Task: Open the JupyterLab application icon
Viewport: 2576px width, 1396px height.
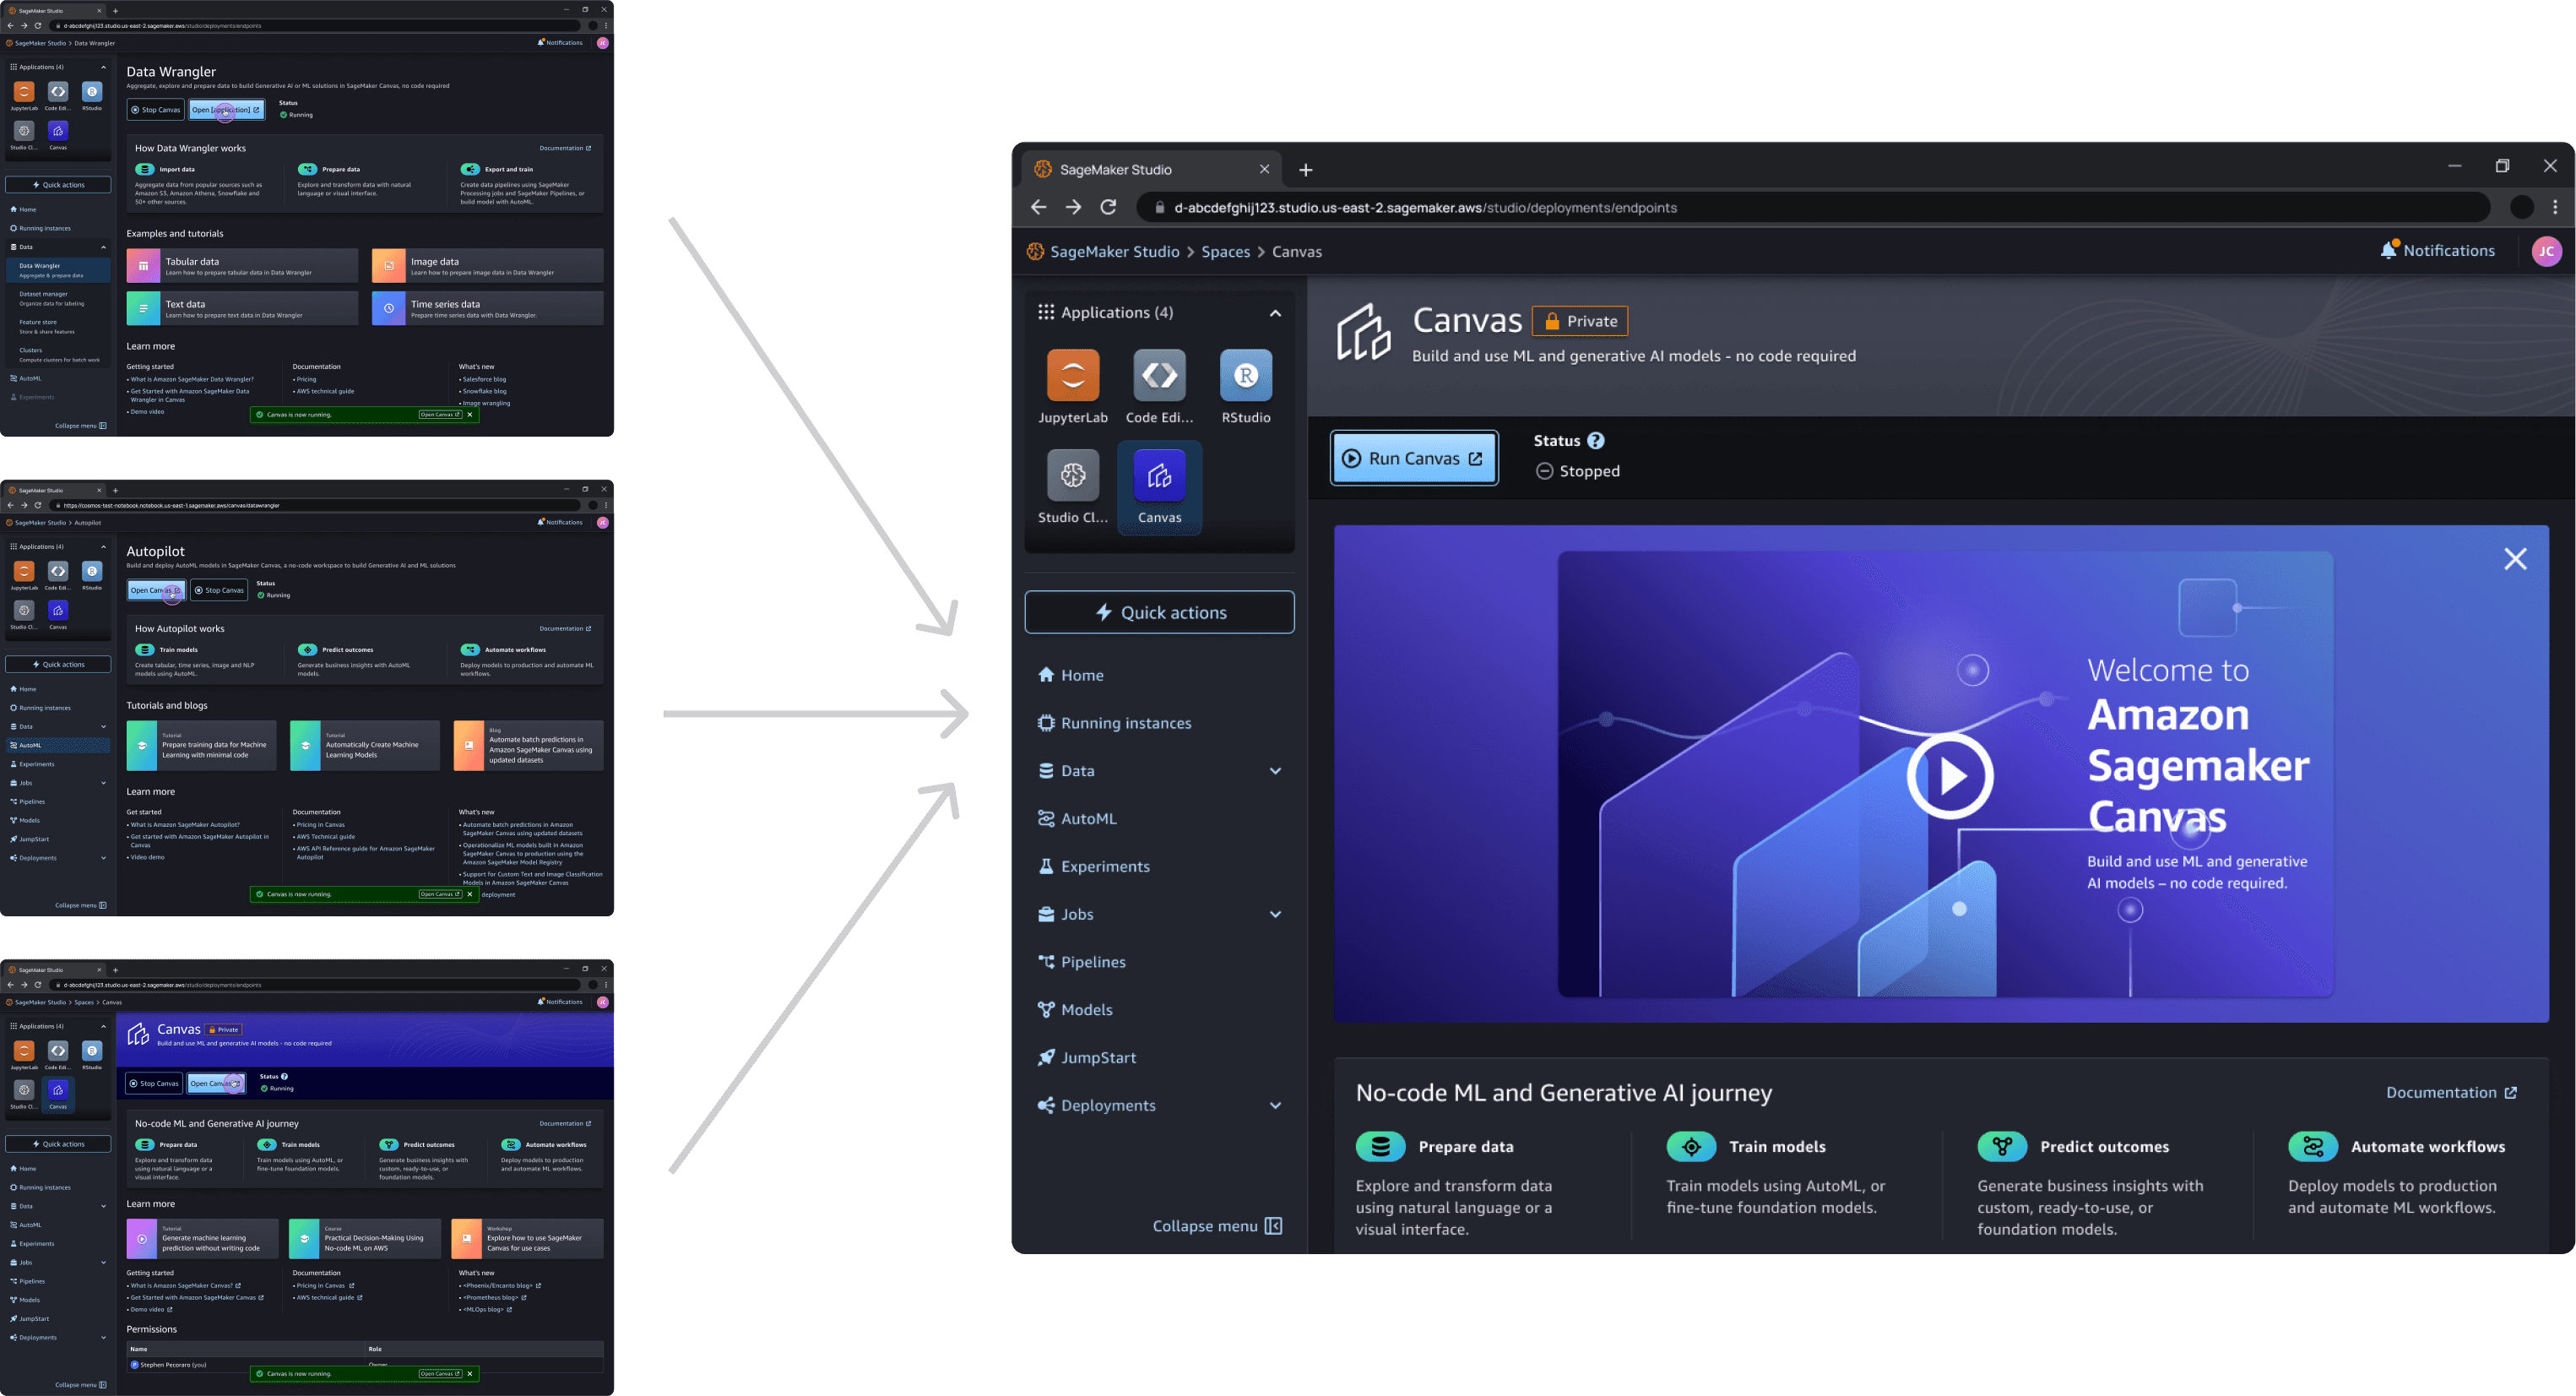Action: 1072,375
